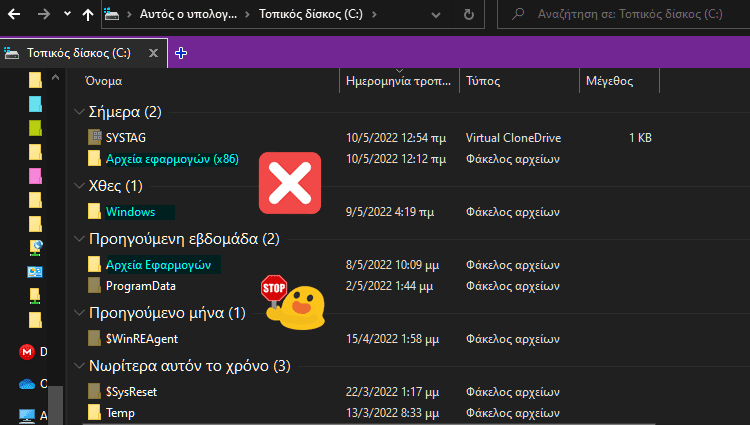Collapse the 'Προηγούμενο μήνα (1)' group

click(x=79, y=313)
